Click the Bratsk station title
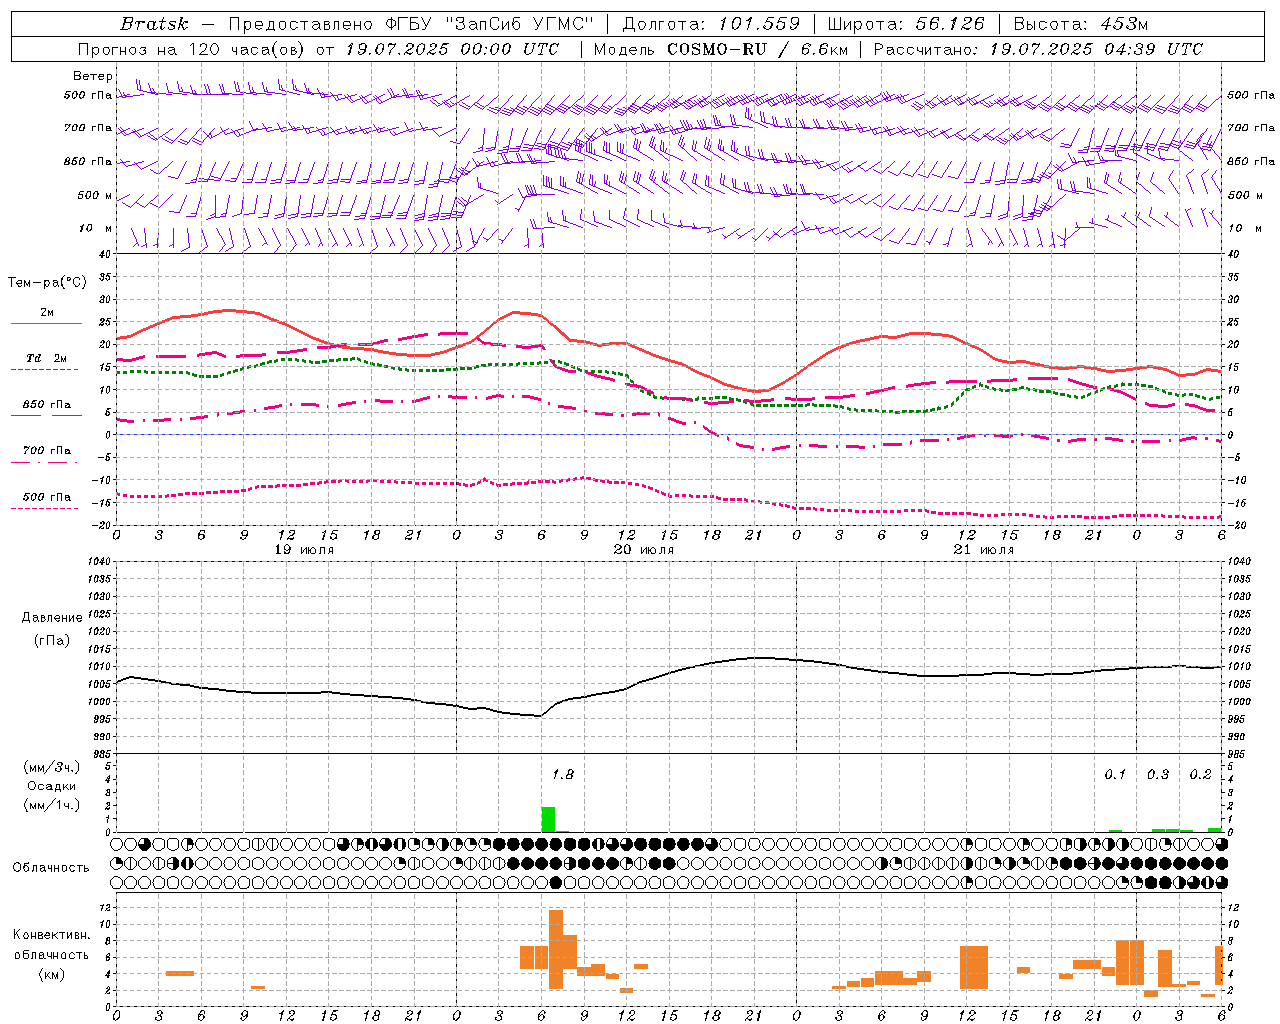Screen dimensions: 1280x1024 point(154,24)
